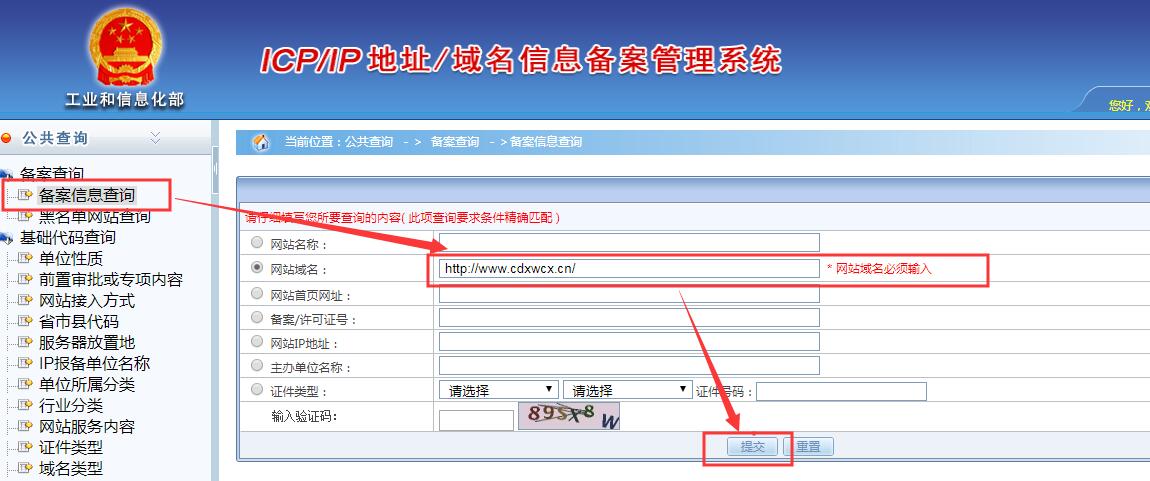Screen dimensions: 1150x481
Task: Click the 网站IP地址 text field
Action: point(629,342)
